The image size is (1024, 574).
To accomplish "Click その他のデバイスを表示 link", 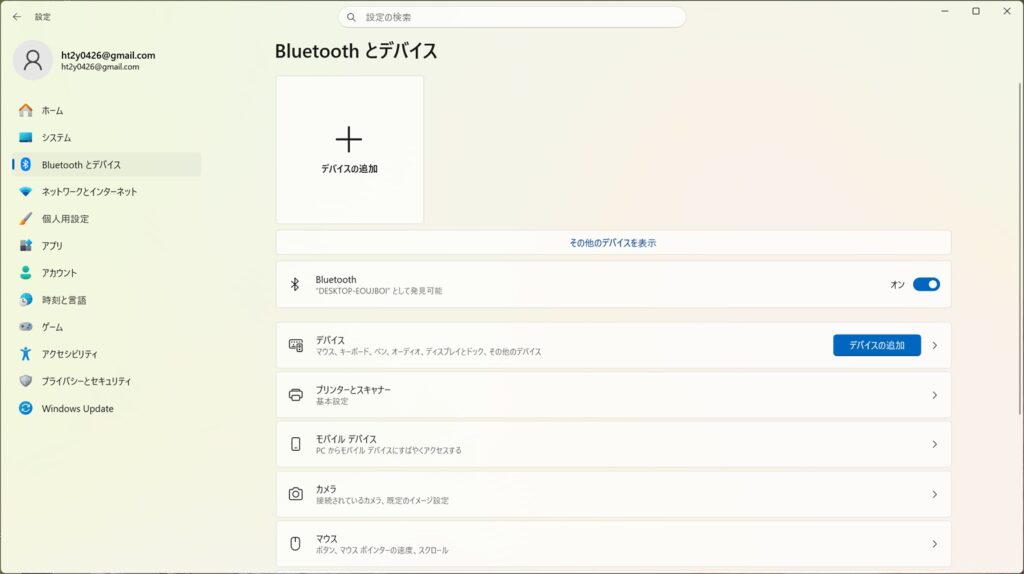I will [x=613, y=243].
